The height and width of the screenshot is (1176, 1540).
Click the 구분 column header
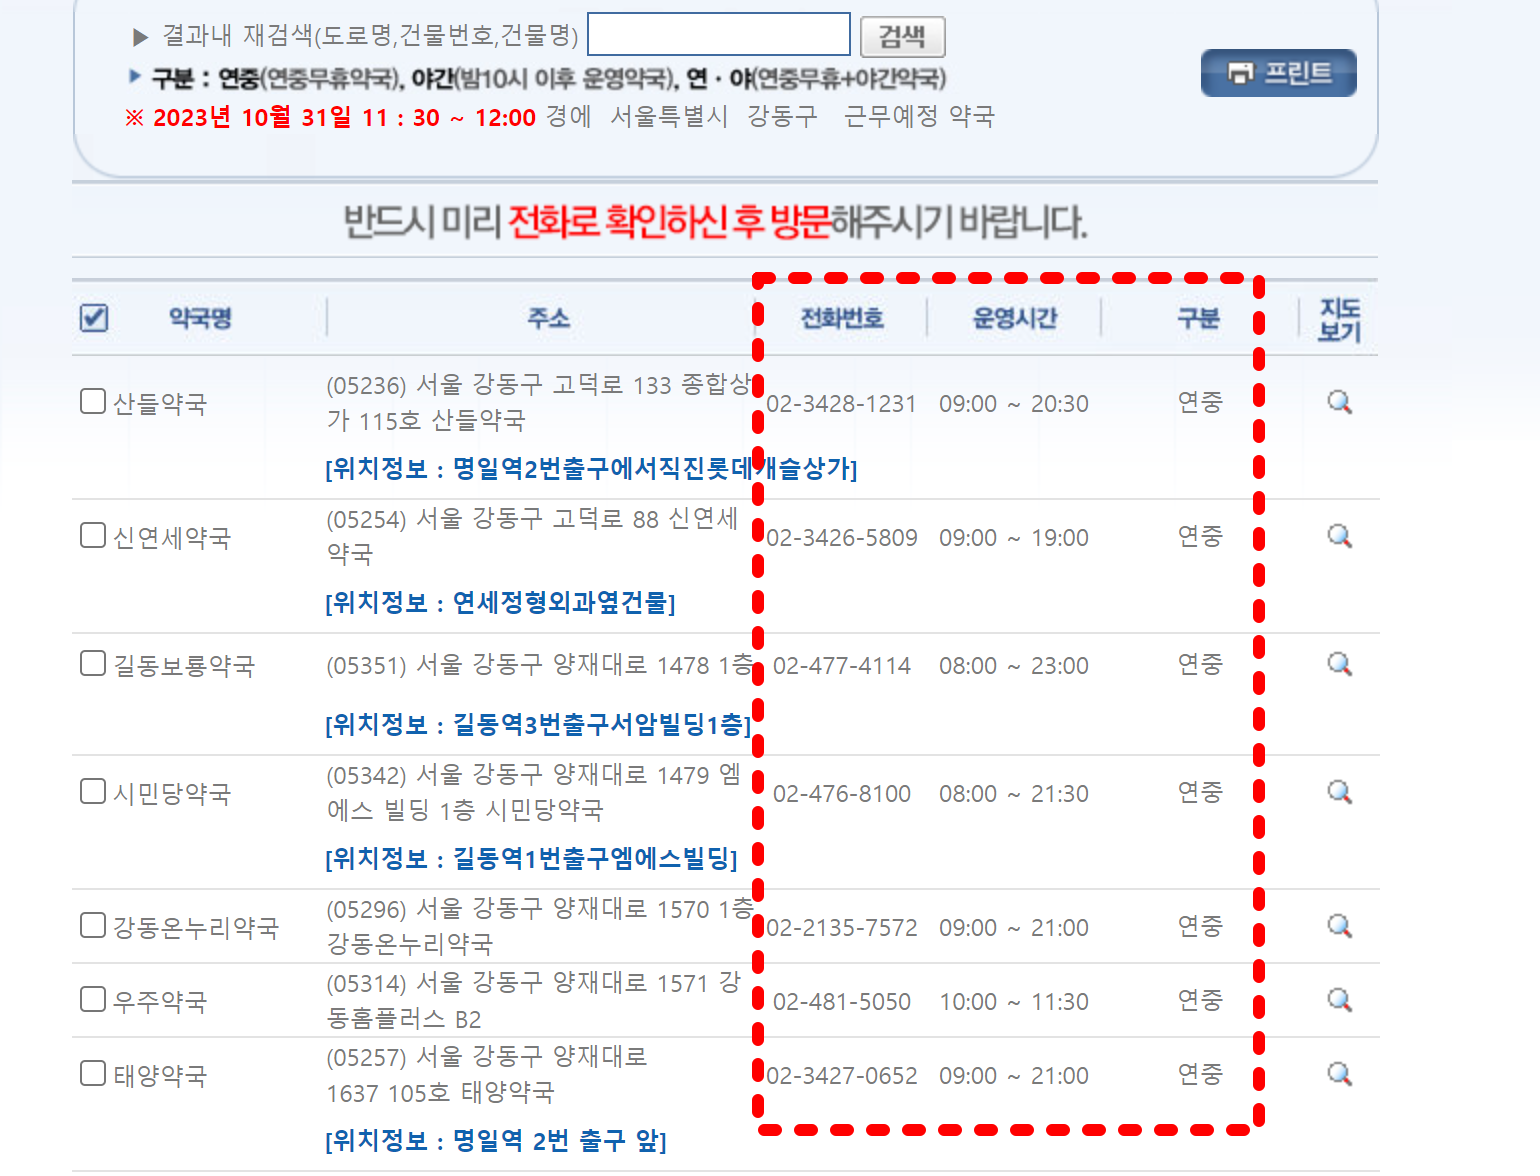(x=1199, y=318)
